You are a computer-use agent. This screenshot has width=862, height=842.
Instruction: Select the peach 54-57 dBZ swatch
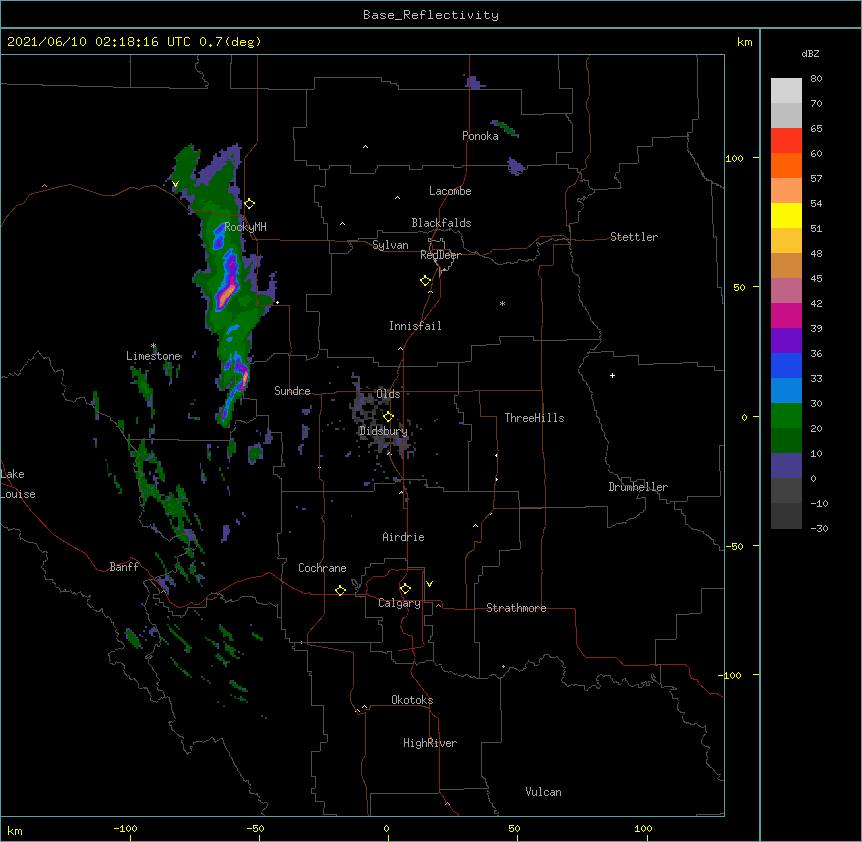pos(786,191)
